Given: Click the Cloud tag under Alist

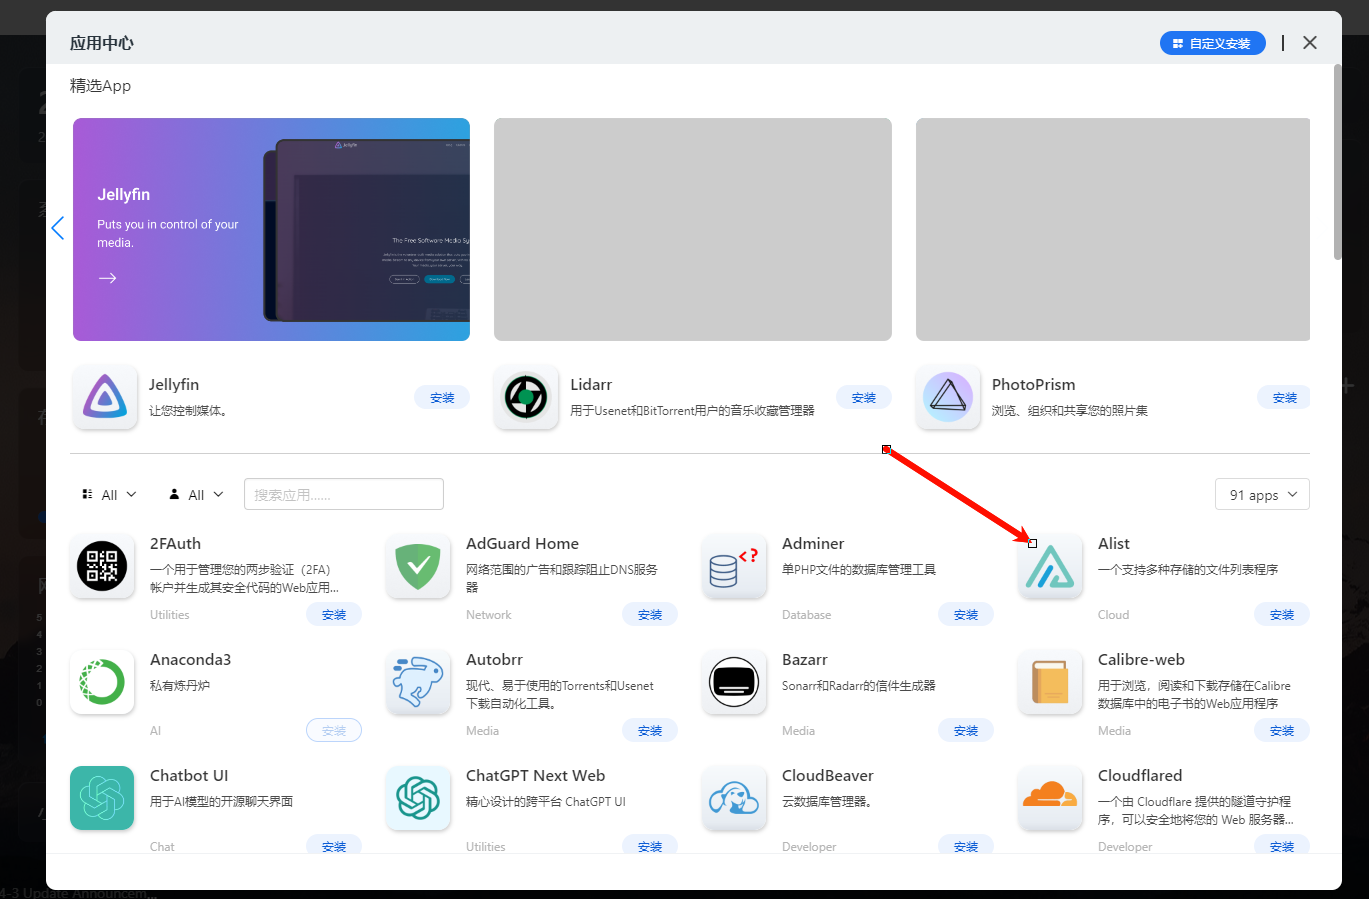Looking at the screenshot, I should tap(1113, 615).
